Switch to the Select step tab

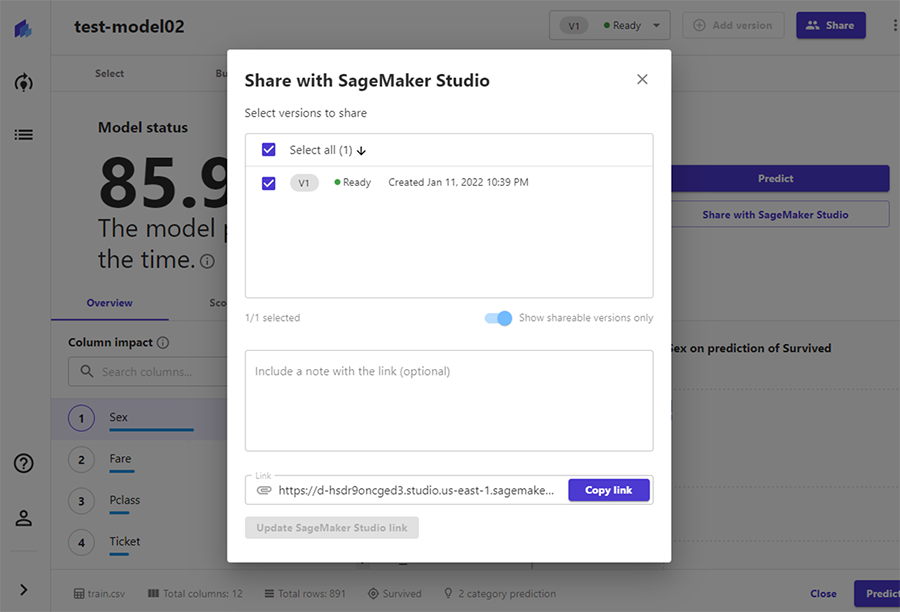[x=109, y=73]
